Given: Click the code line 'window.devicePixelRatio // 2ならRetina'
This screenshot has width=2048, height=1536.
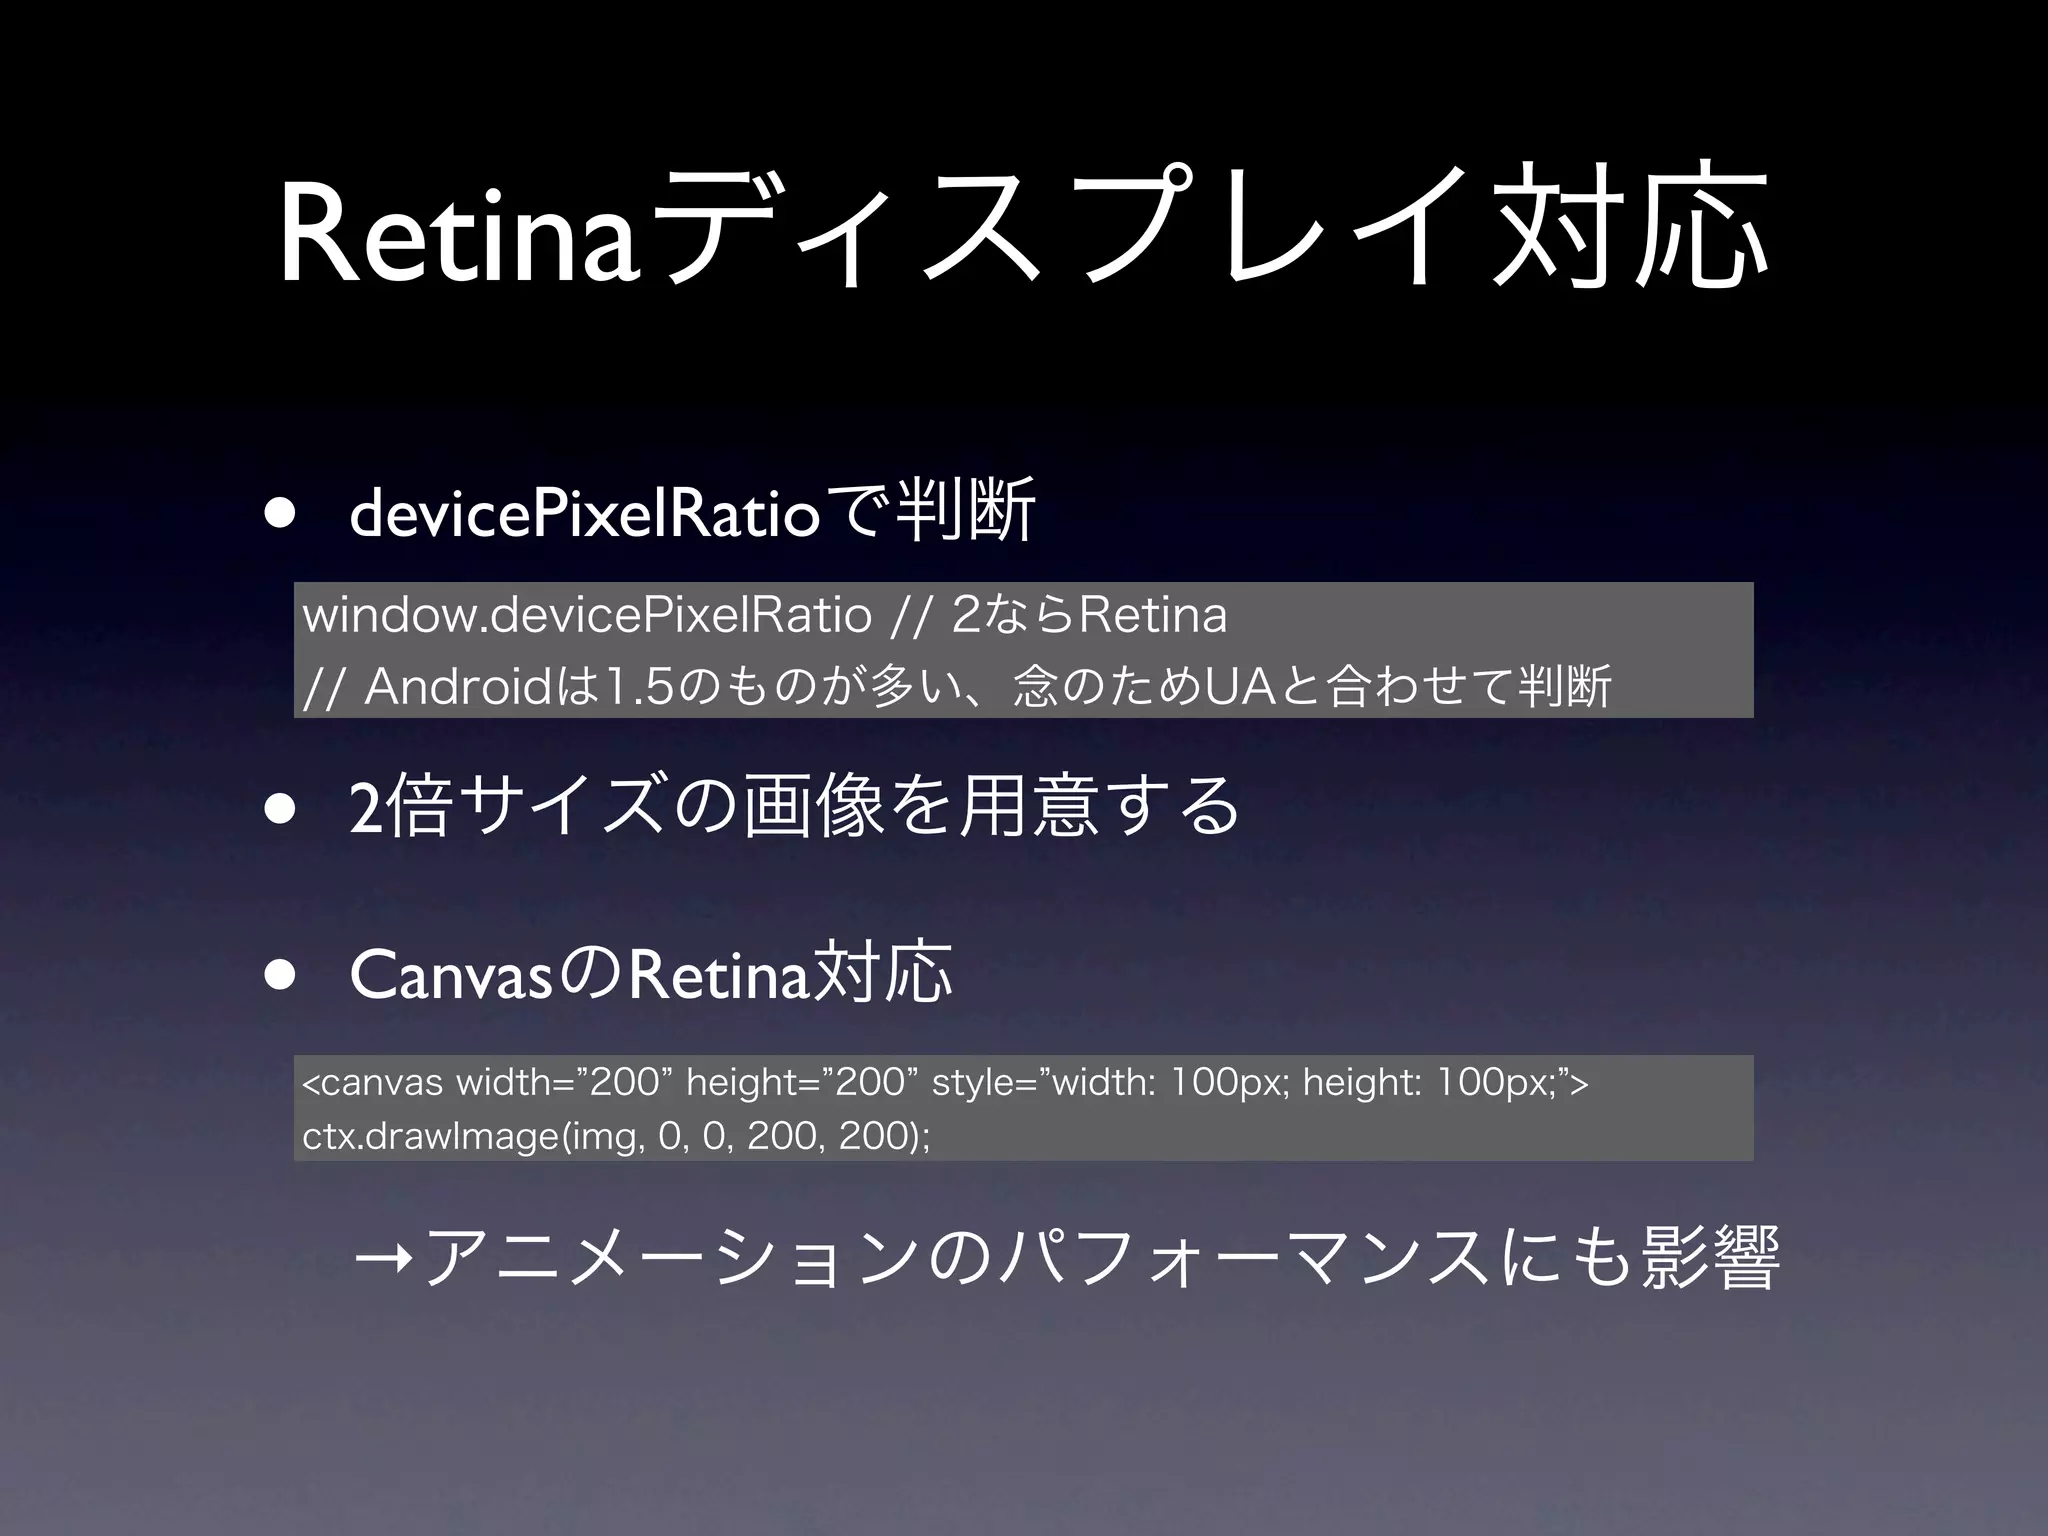Looking at the screenshot, I should (764, 615).
